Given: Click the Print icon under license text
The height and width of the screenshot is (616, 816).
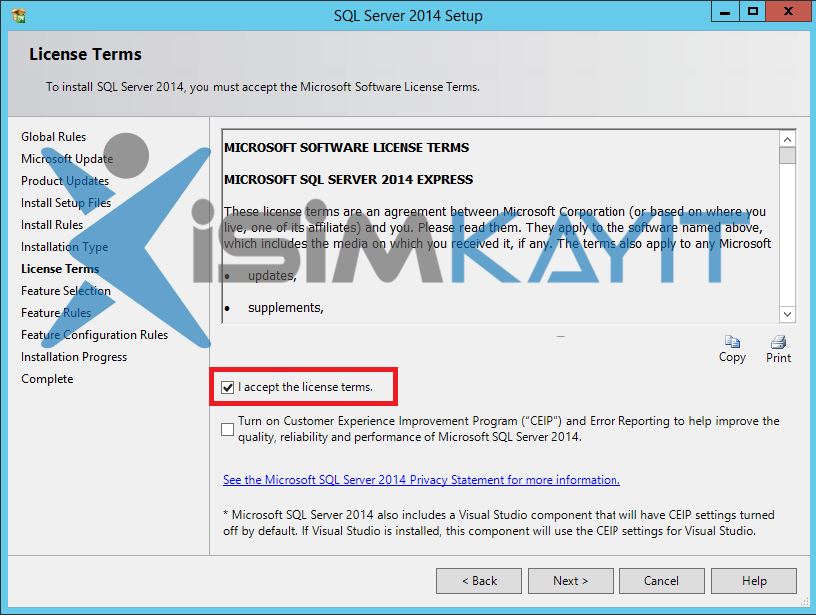Looking at the screenshot, I should (x=779, y=342).
